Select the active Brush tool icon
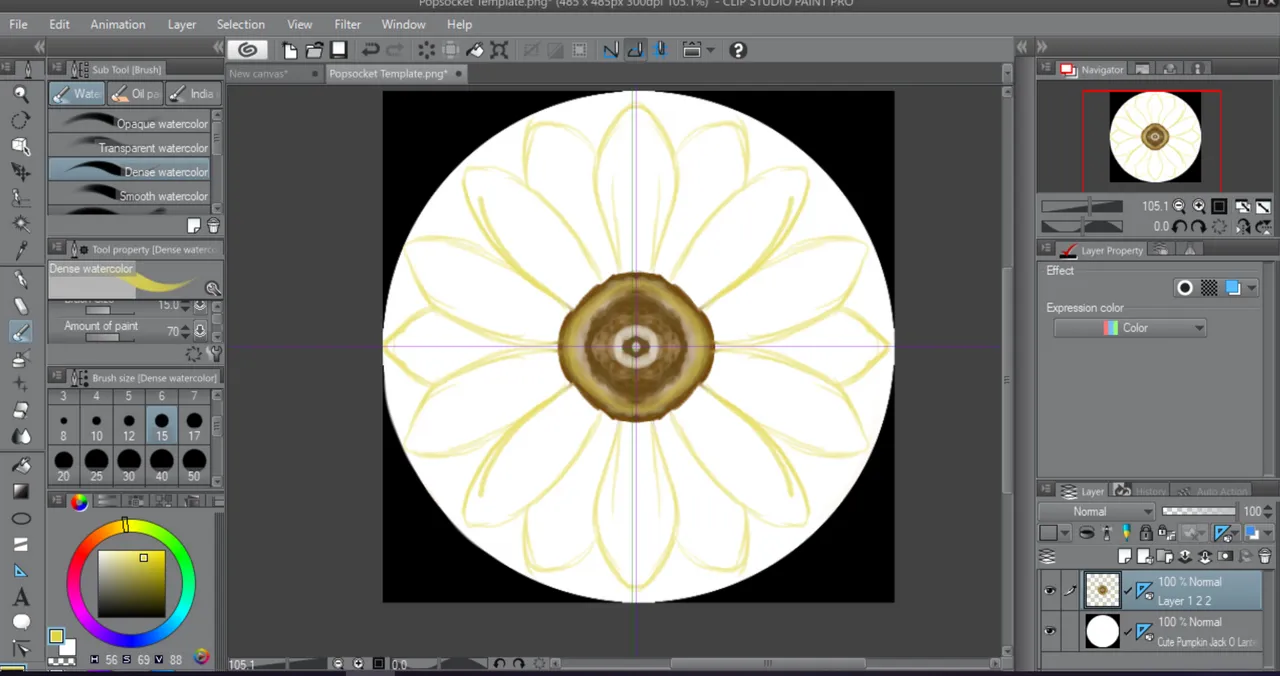This screenshot has height=676, width=1280. coord(21,333)
